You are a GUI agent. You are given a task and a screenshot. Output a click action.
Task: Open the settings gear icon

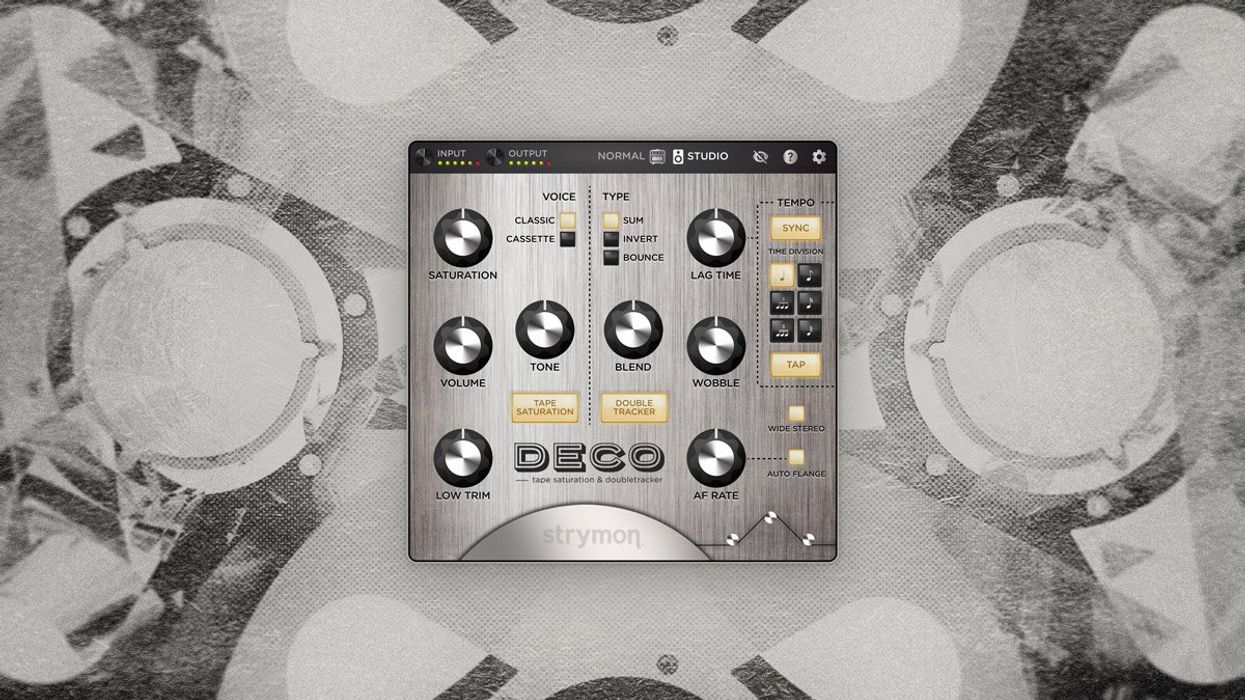[x=819, y=156]
